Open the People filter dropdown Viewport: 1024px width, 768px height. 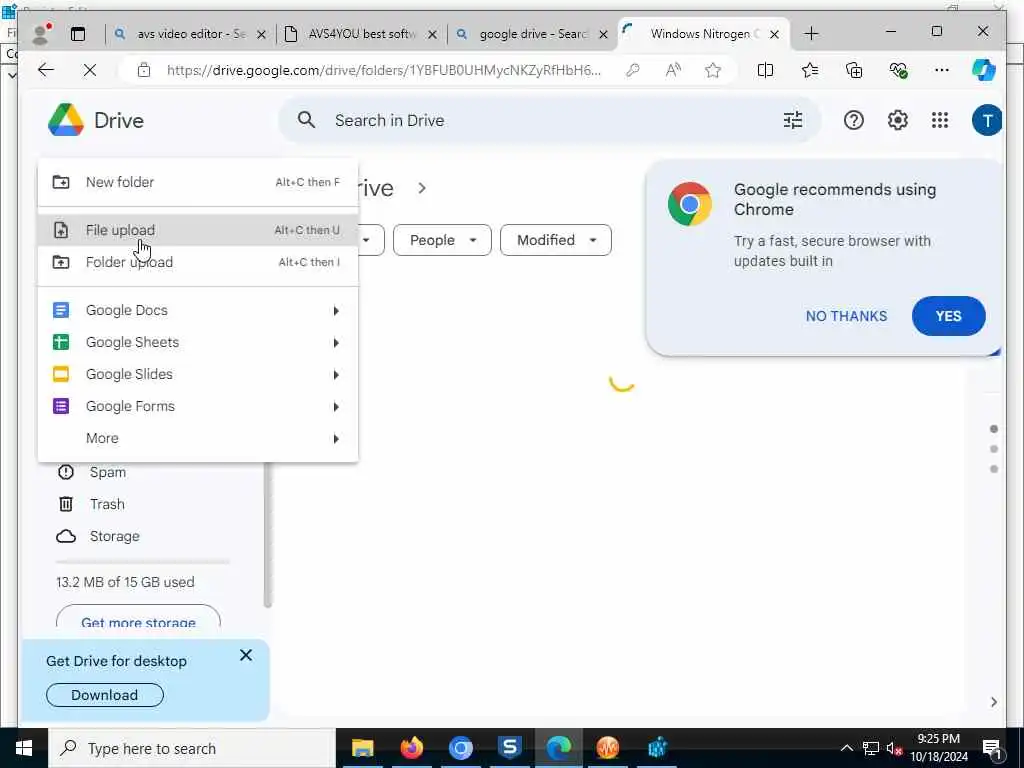(x=442, y=240)
